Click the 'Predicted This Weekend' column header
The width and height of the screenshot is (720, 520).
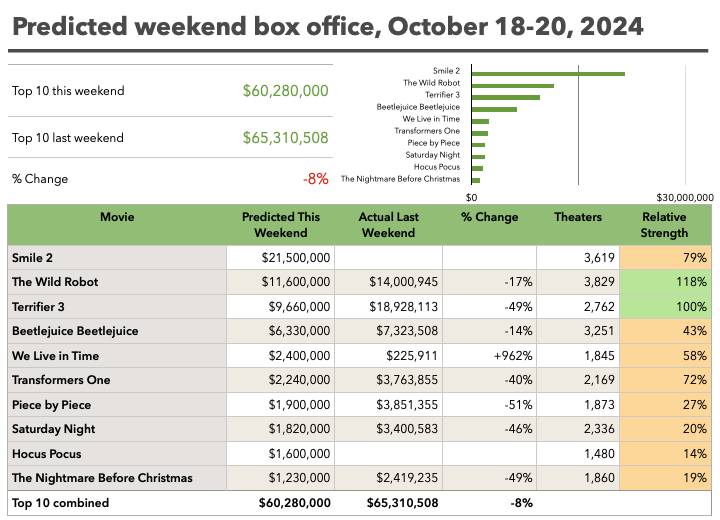(x=281, y=225)
